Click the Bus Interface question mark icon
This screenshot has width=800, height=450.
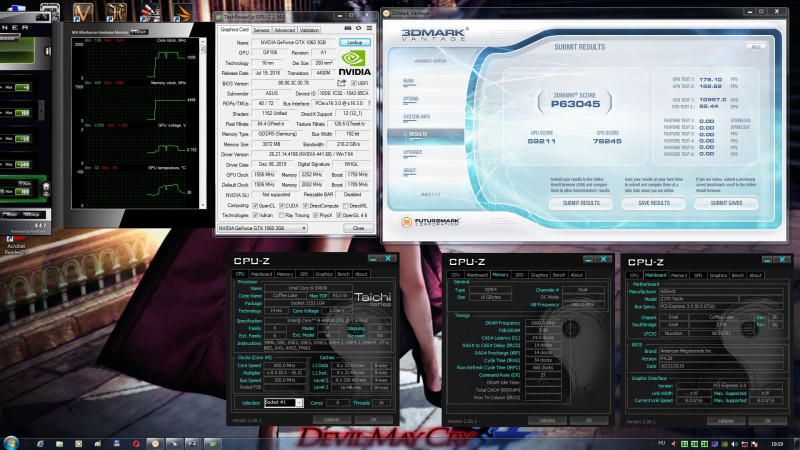[369, 103]
